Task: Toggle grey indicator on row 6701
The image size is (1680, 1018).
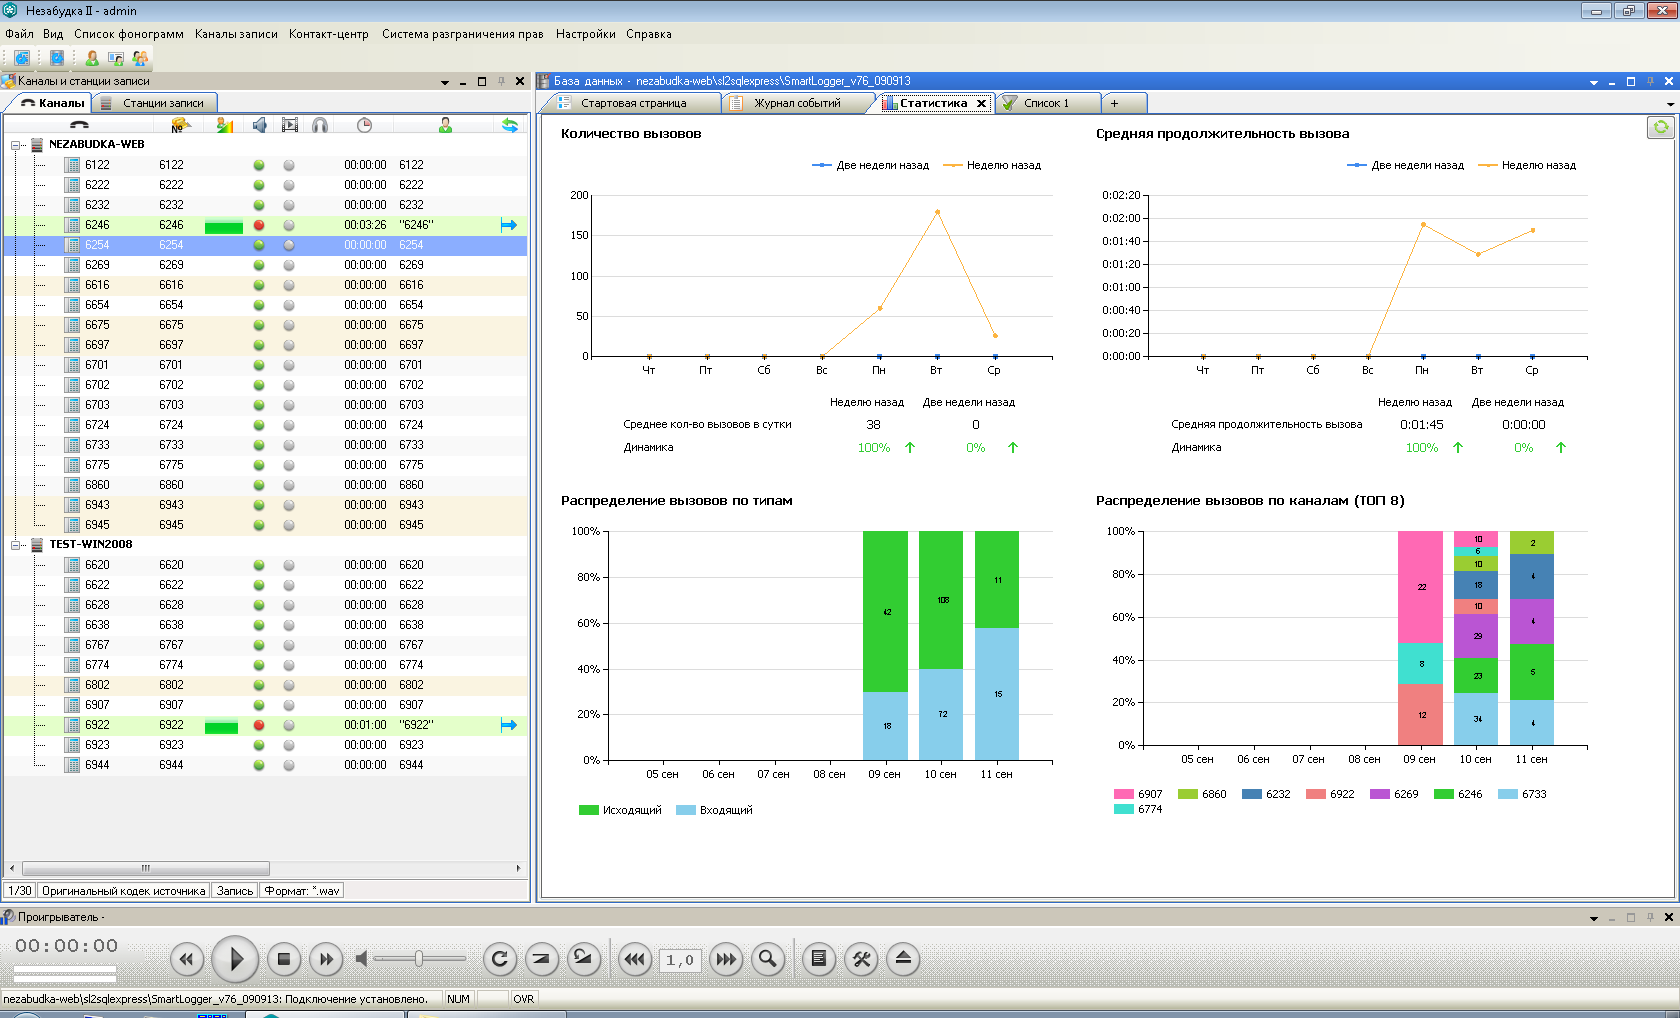Action: (x=289, y=365)
